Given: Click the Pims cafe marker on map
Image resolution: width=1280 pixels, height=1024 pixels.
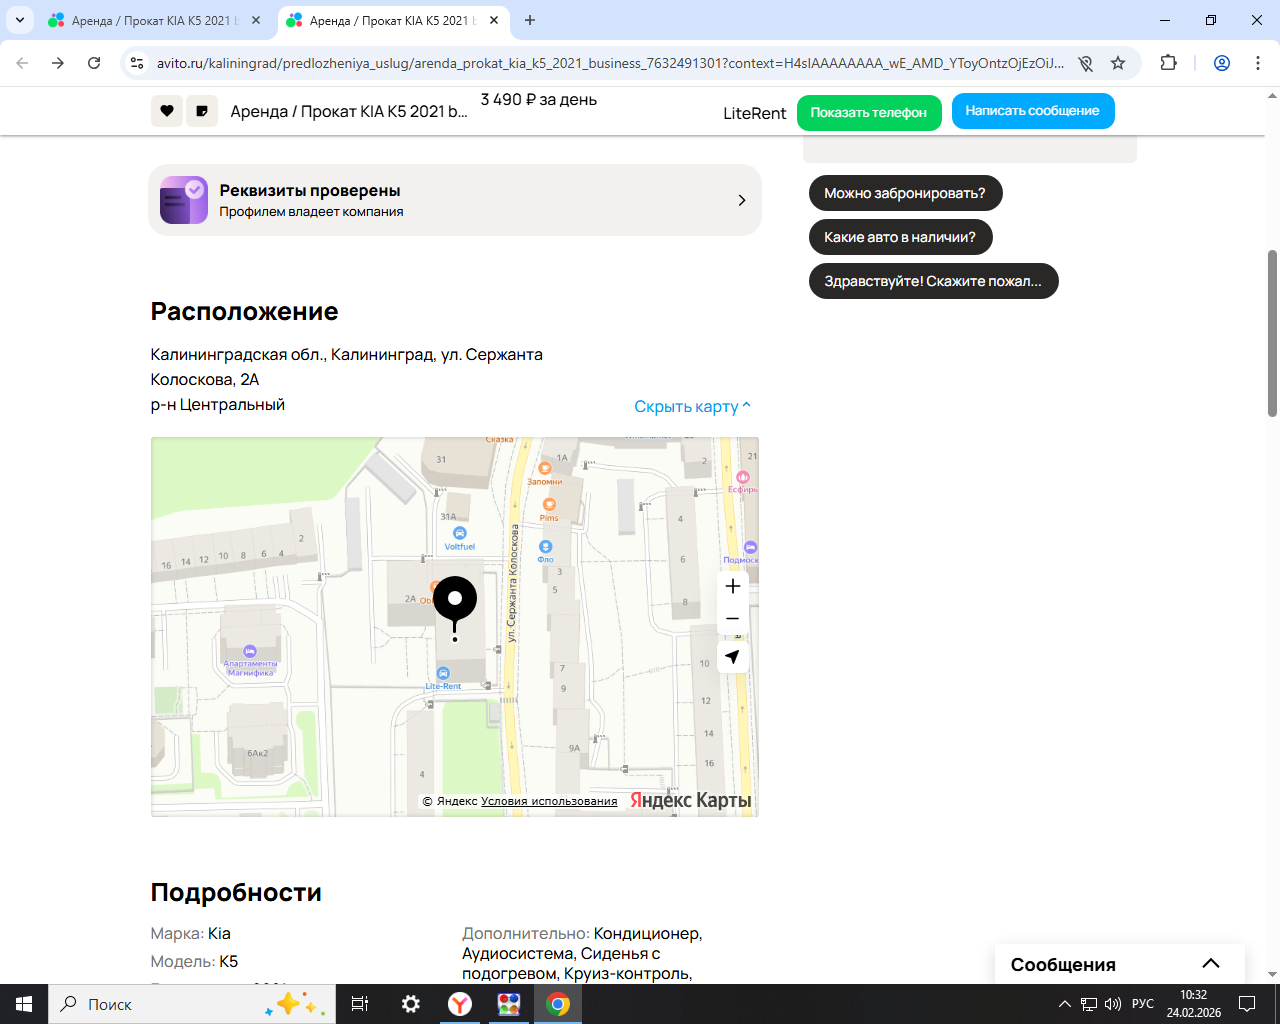Looking at the screenshot, I should pos(549,505).
